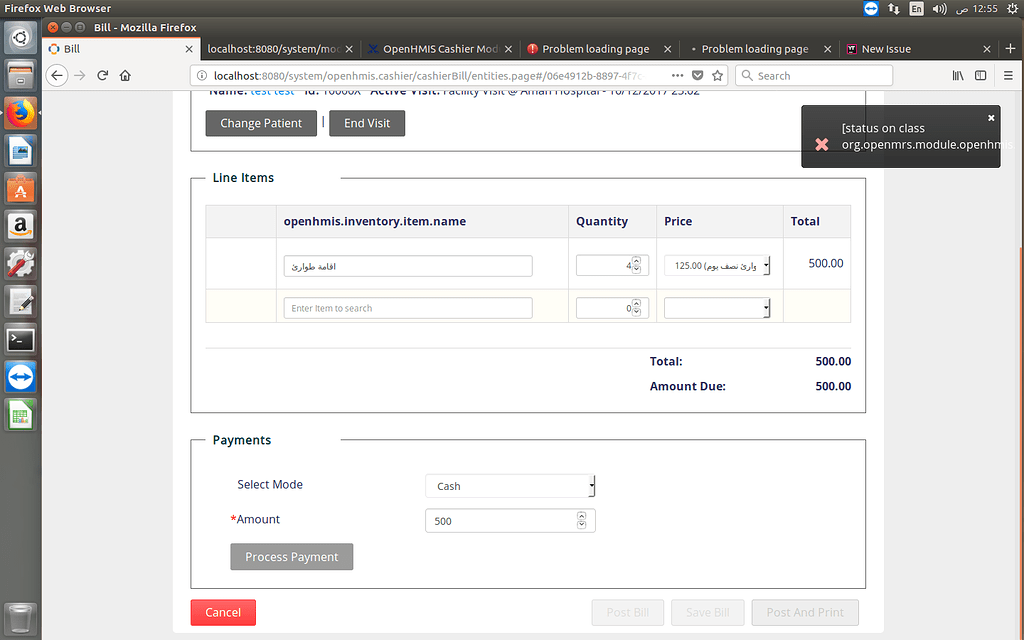Reload the Bill page
This screenshot has width=1024, height=640.
tap(103, 75)
